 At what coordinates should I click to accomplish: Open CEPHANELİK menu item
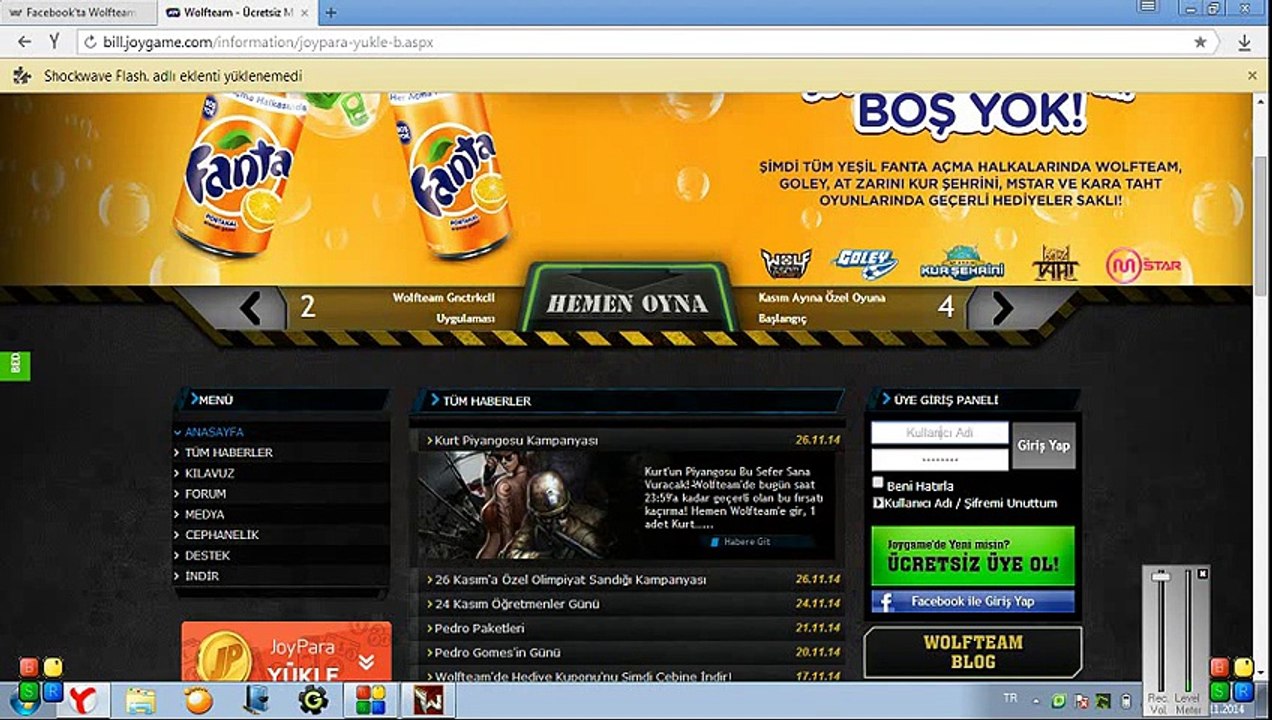222,535
